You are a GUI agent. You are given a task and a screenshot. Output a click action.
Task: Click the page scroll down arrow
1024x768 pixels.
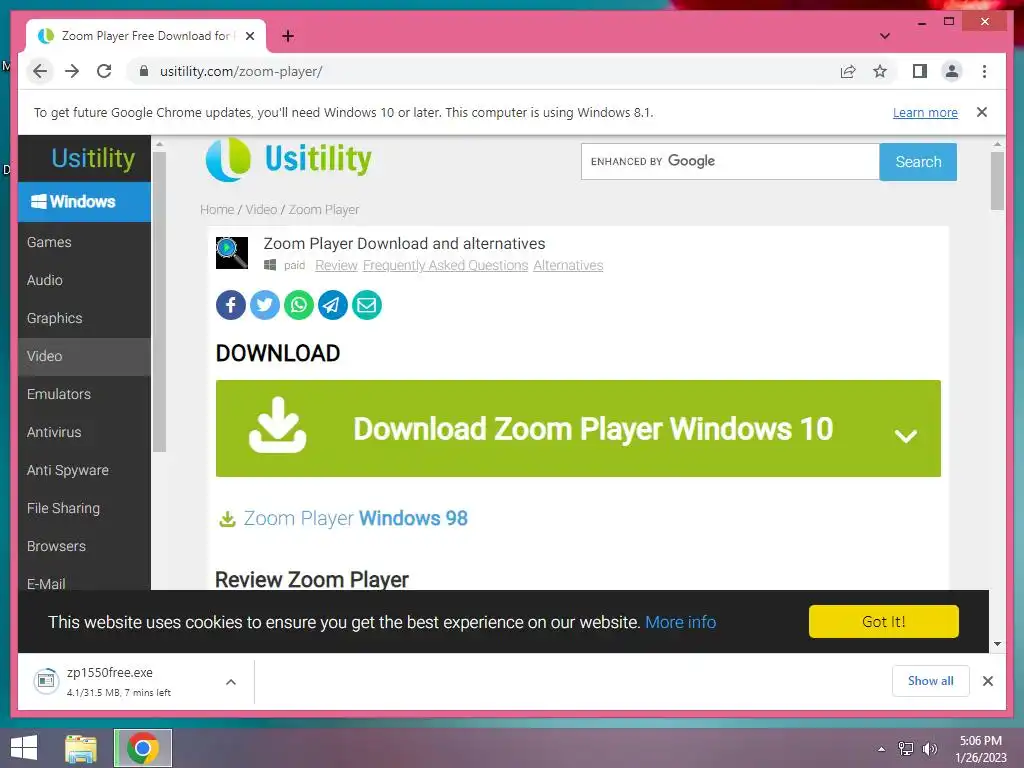[997, 644]
